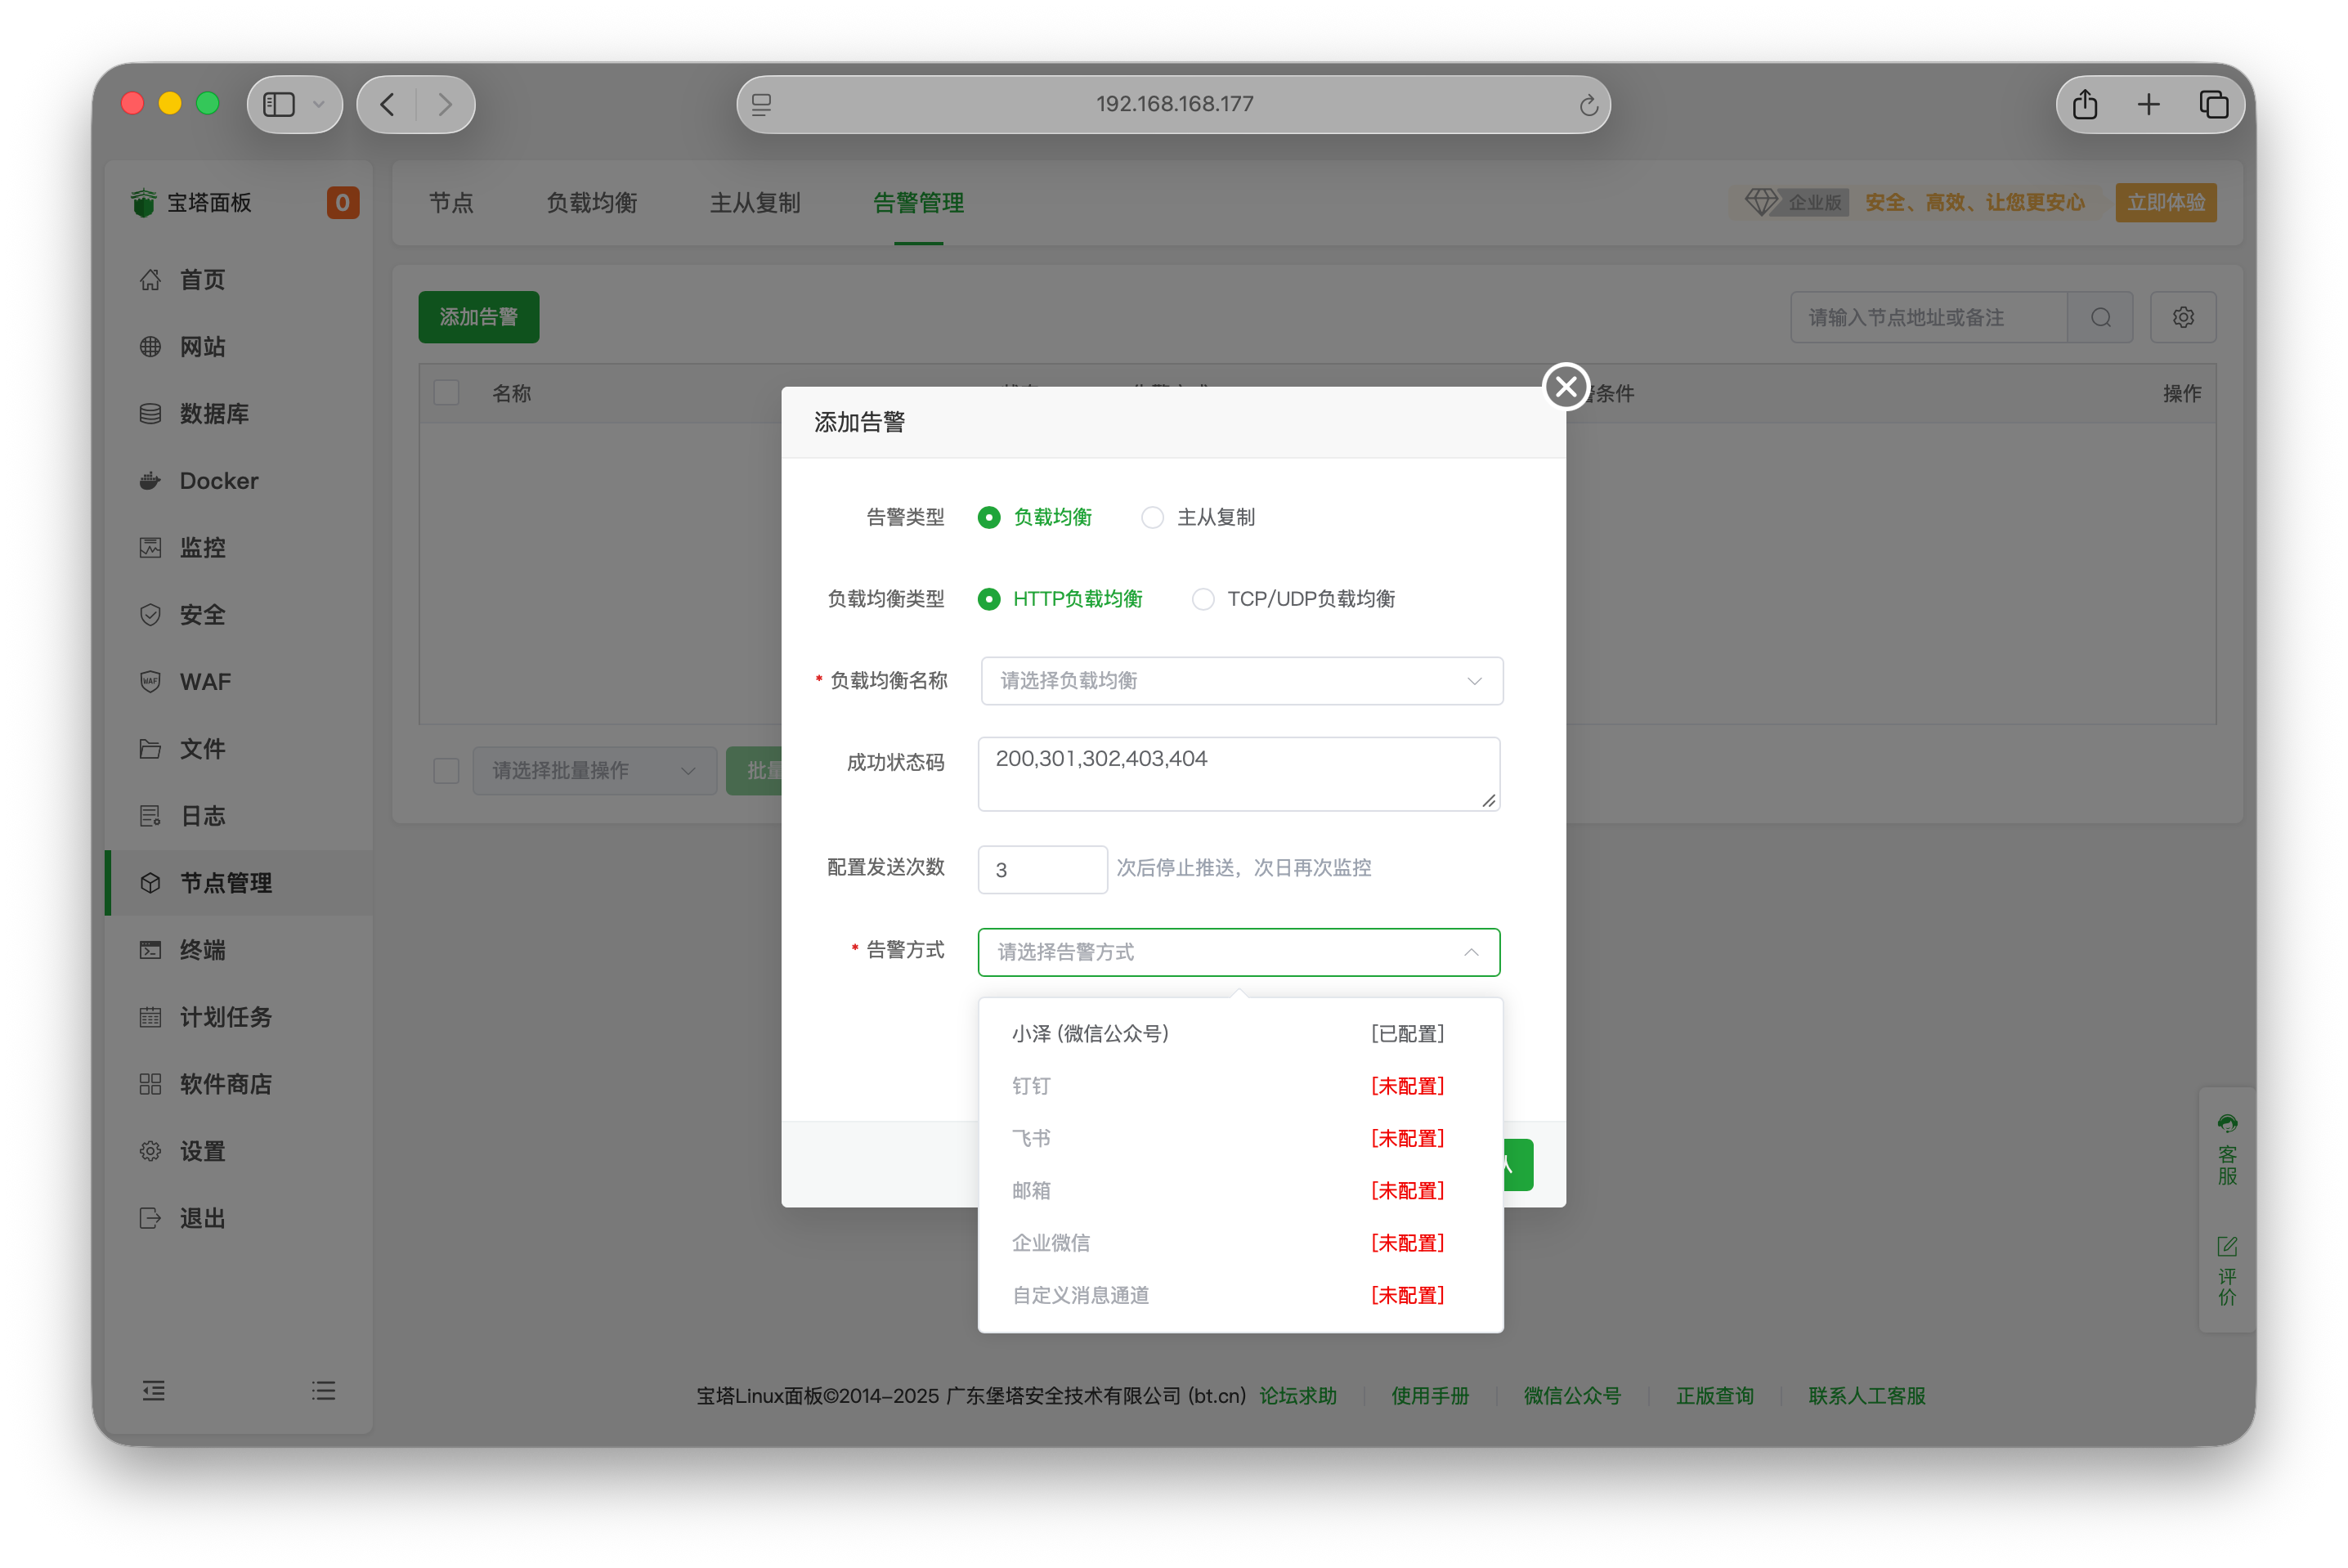Click the 立即体验 button
2348x1568 pixels.
point(2165,202)
